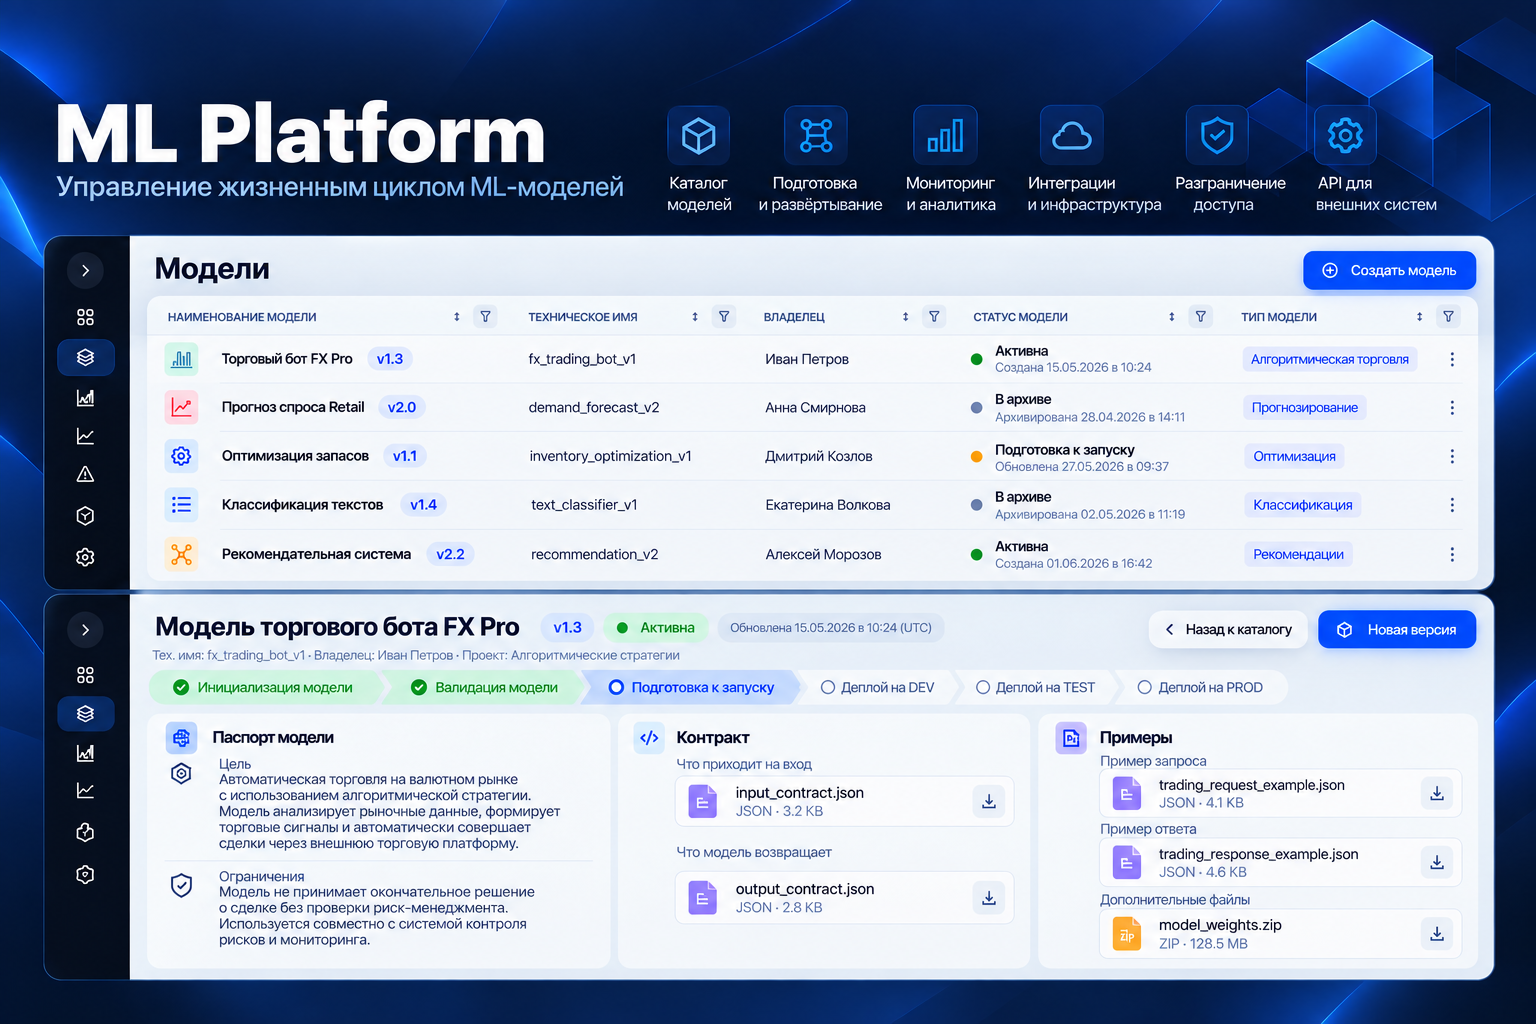Sort table by Техническое имя
1536x1024 pixels.
click(695, 317)
